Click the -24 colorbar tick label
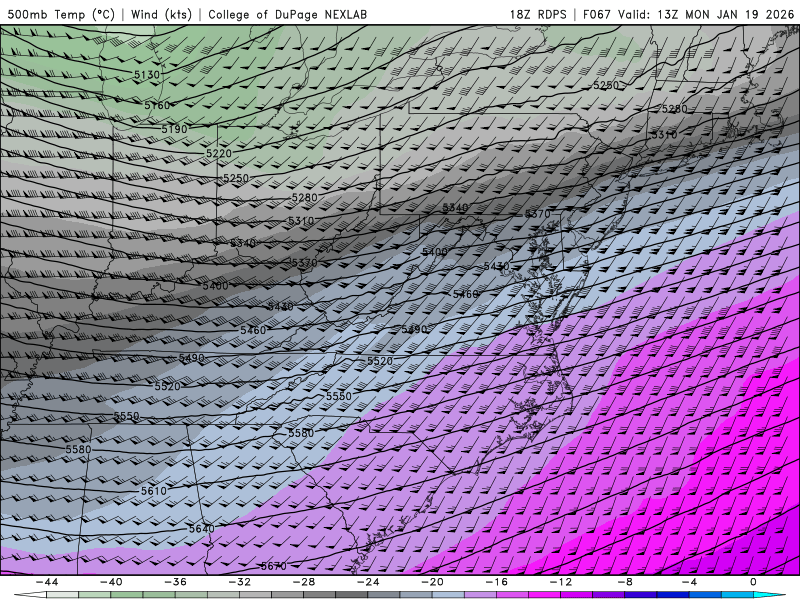The image size is (800, 600). tap(368, 582)
